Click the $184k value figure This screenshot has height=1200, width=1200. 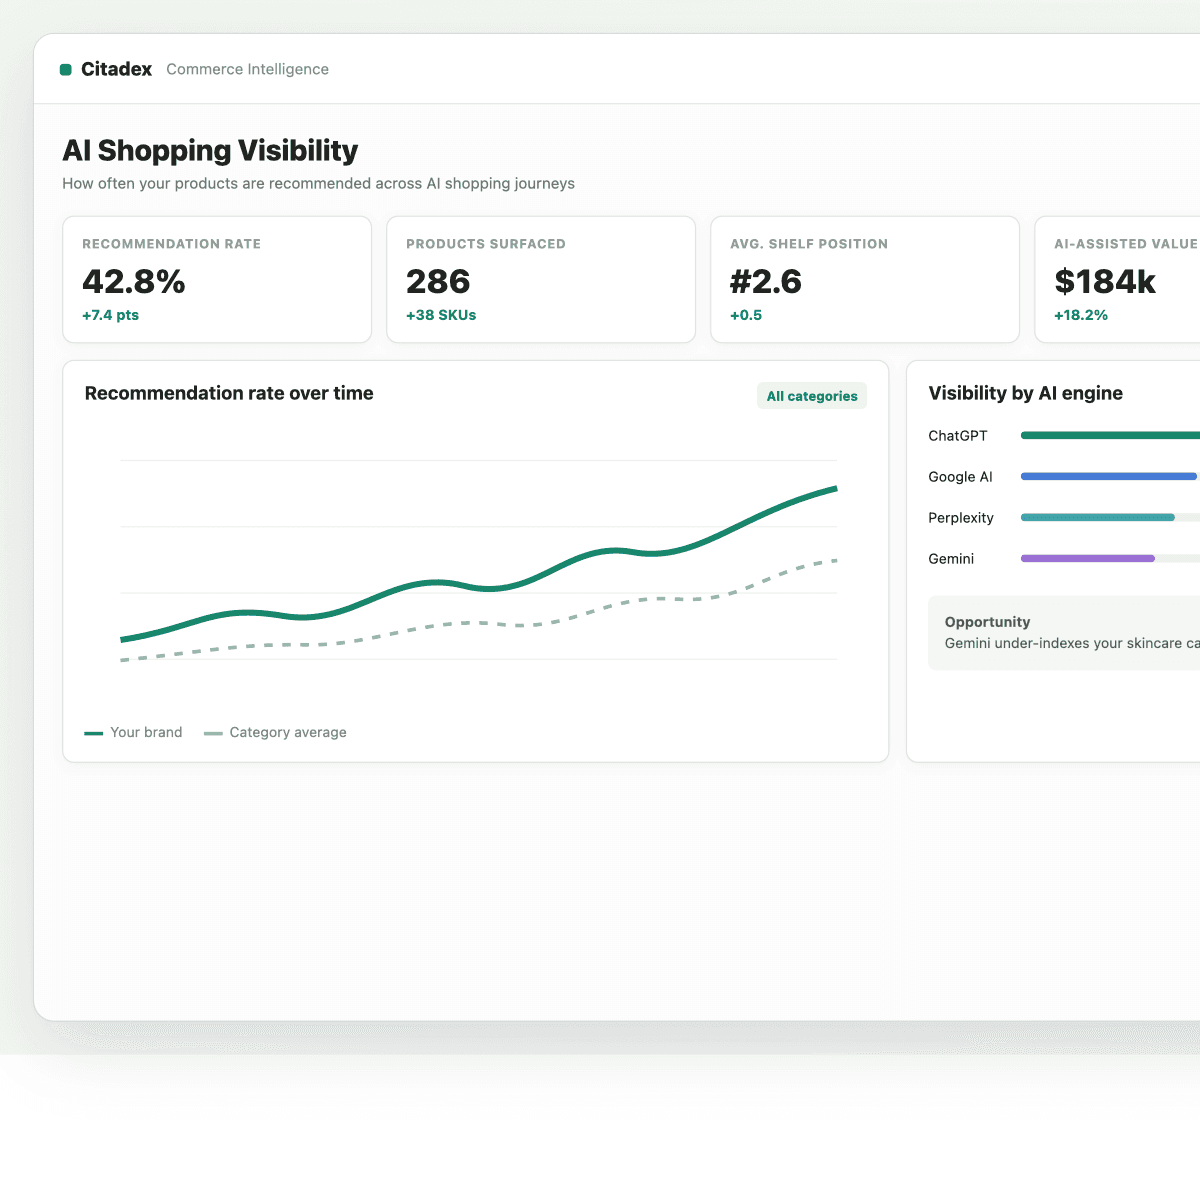click(1105, 282)
